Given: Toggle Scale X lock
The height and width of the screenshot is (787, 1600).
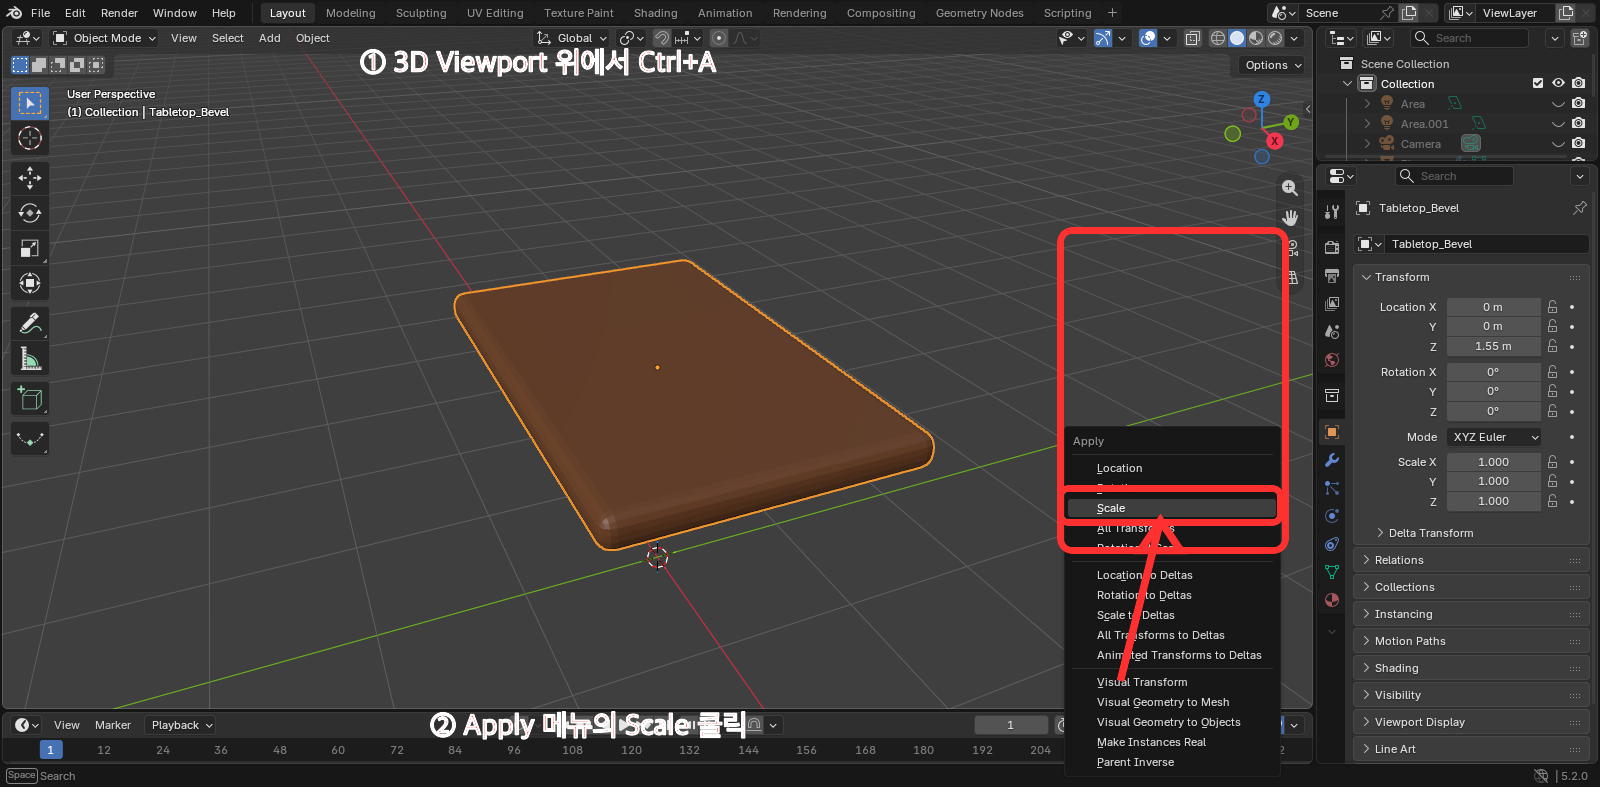Looking at the screenshot, I should tap(1553, 462).
